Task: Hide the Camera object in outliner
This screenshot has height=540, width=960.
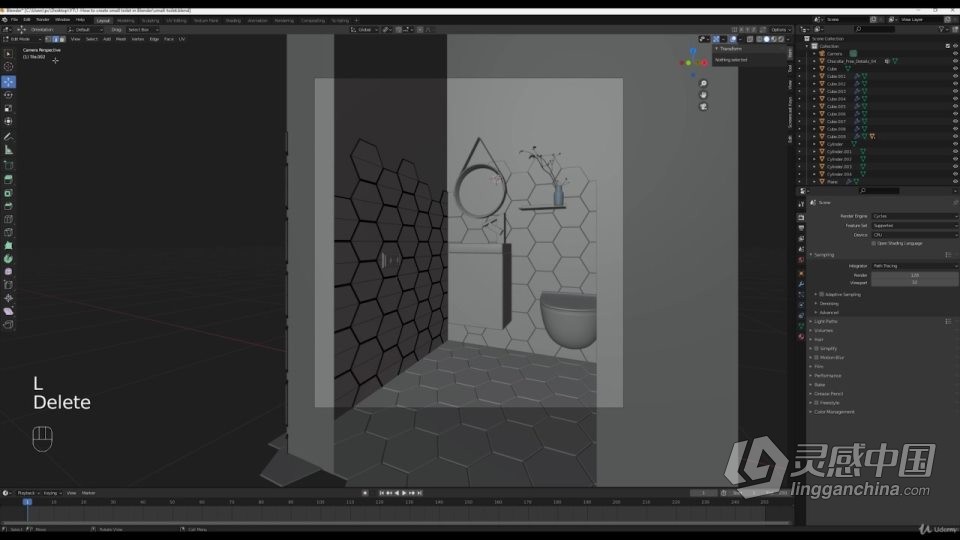Action: (x=955, y=54)
